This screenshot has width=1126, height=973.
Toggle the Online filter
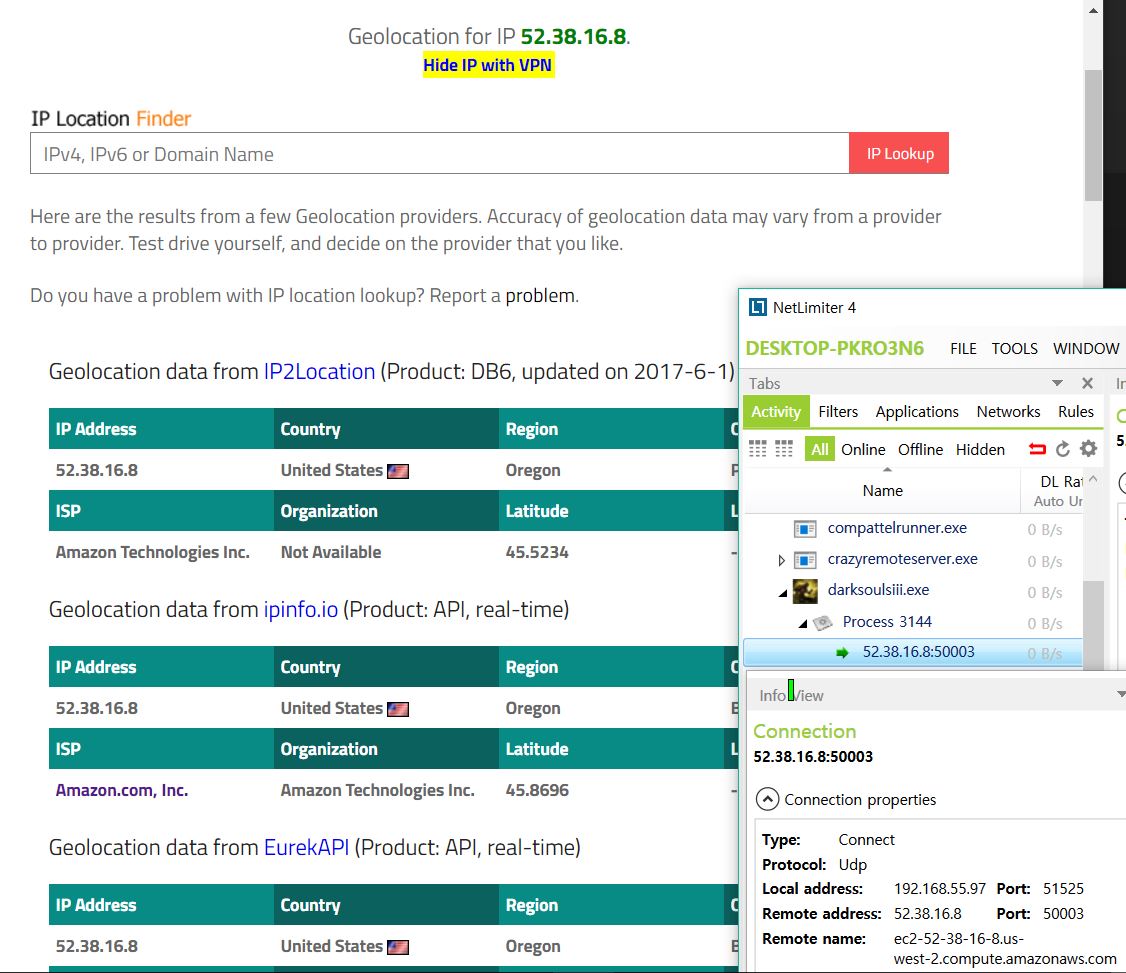pos(863,450)
